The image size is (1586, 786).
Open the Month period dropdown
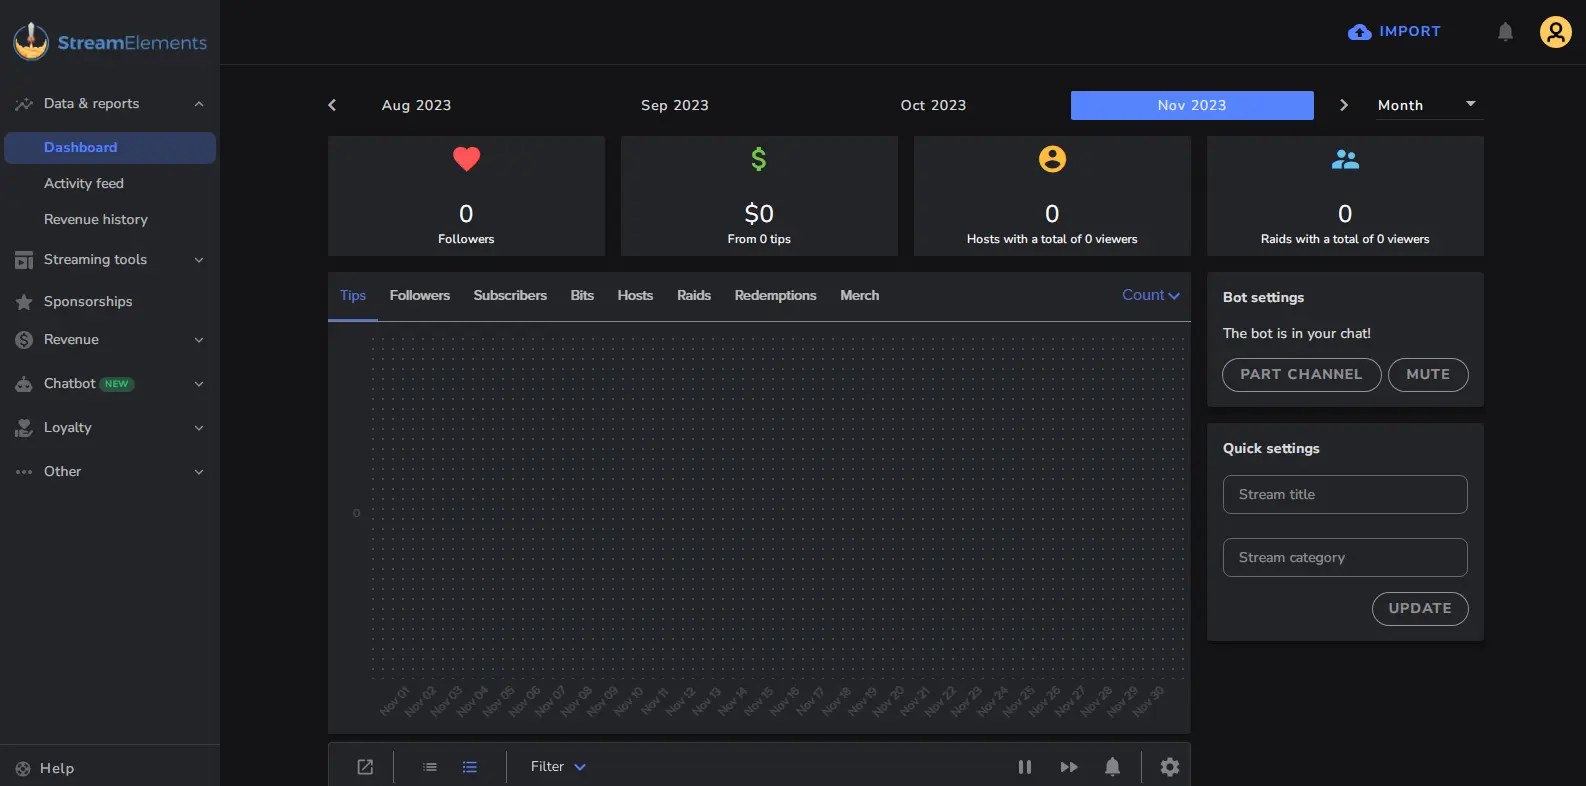1429,105
